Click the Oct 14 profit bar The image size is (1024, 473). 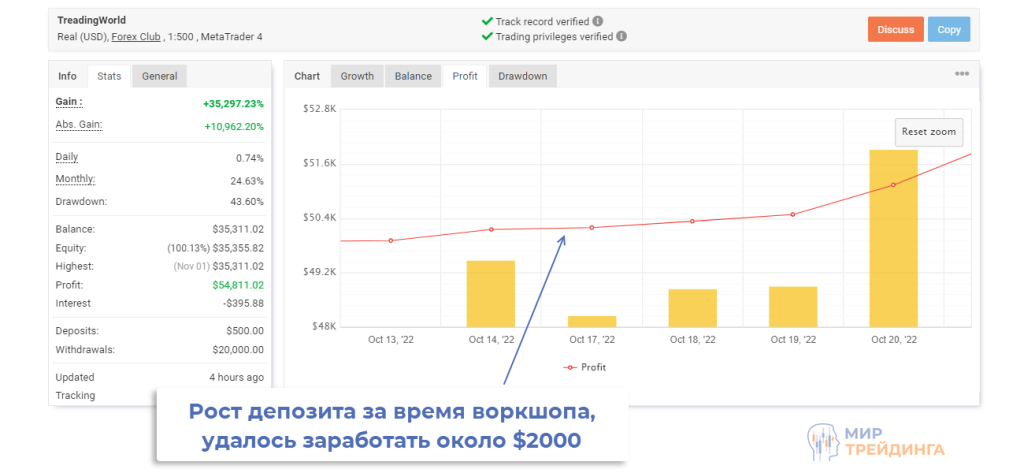click(491, 293)
